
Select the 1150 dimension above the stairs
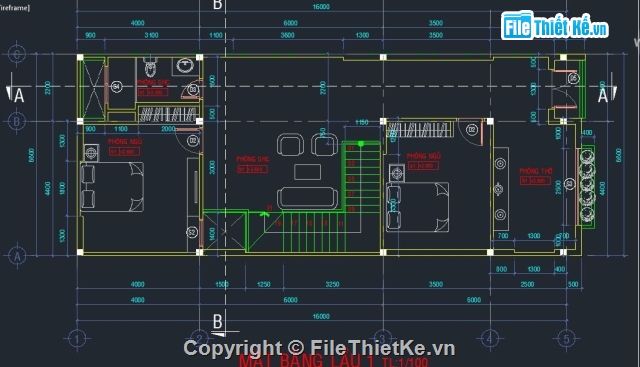[362, 122]
